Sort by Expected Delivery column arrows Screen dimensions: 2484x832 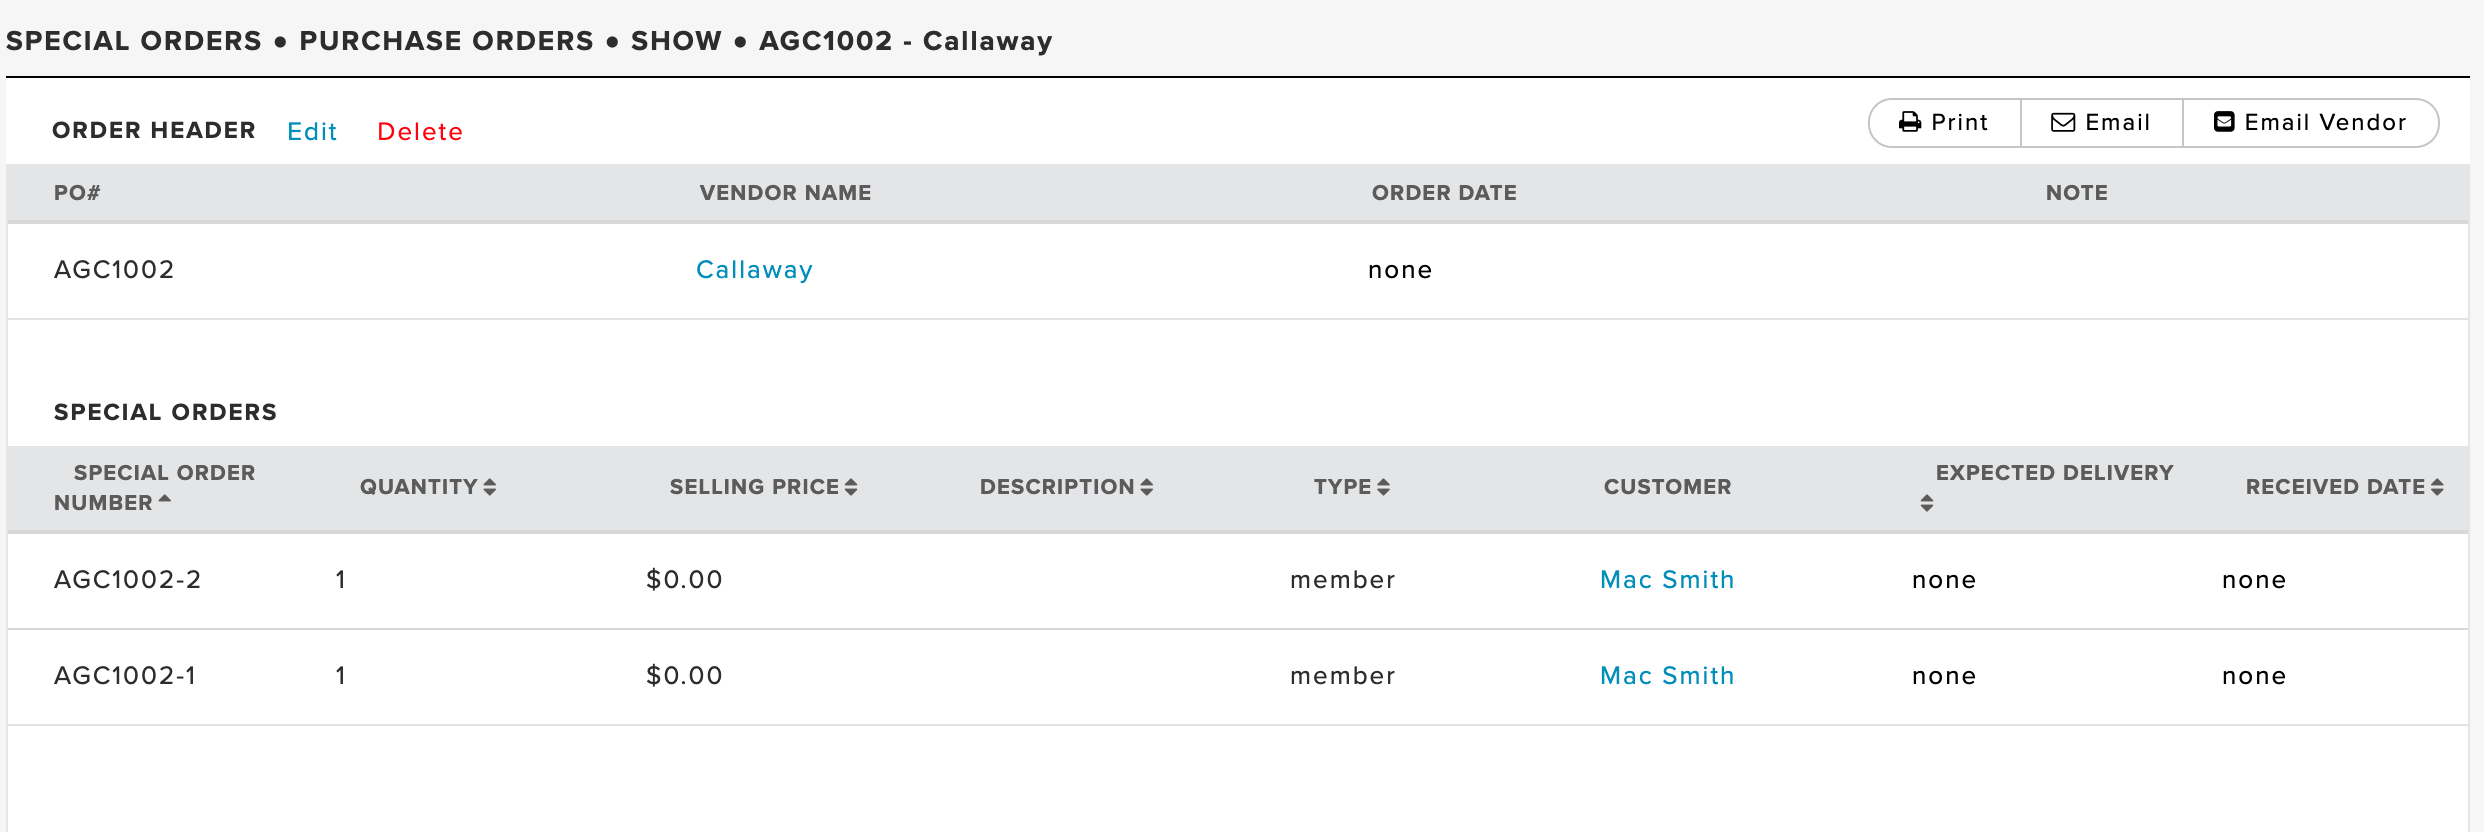click(x=1927, y=503)
